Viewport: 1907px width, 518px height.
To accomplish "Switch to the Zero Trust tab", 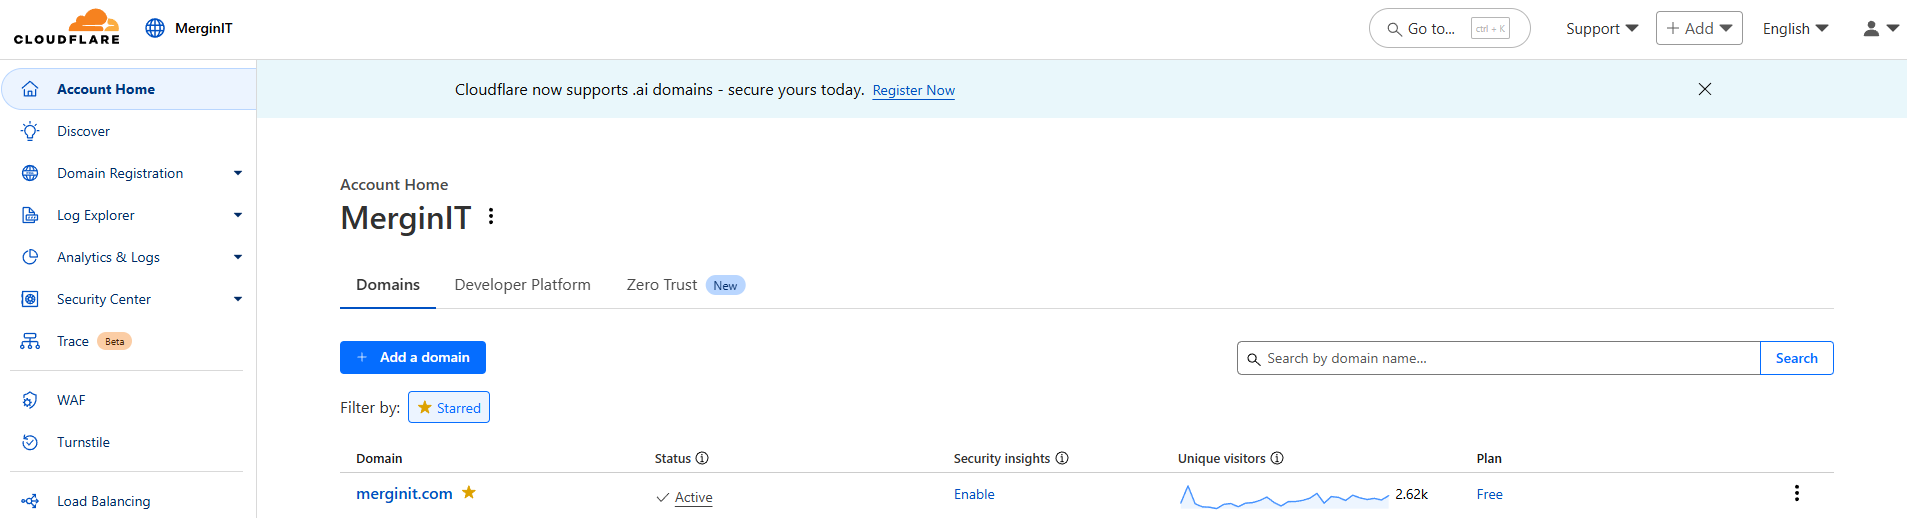I will click(x=662, y=285).
